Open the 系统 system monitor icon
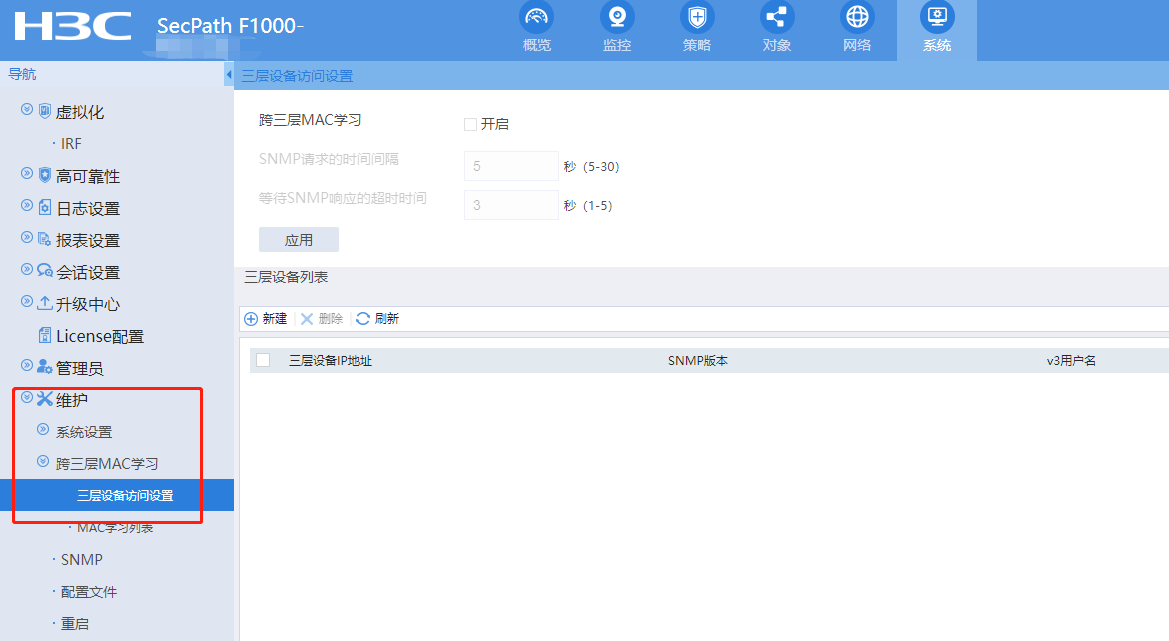The image size is (1169, 641). coord(937,16)
